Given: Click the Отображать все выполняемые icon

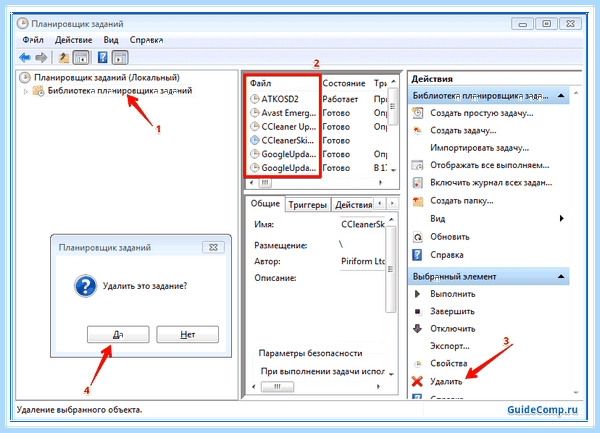Looking at the screenshot, I should 417,165.
